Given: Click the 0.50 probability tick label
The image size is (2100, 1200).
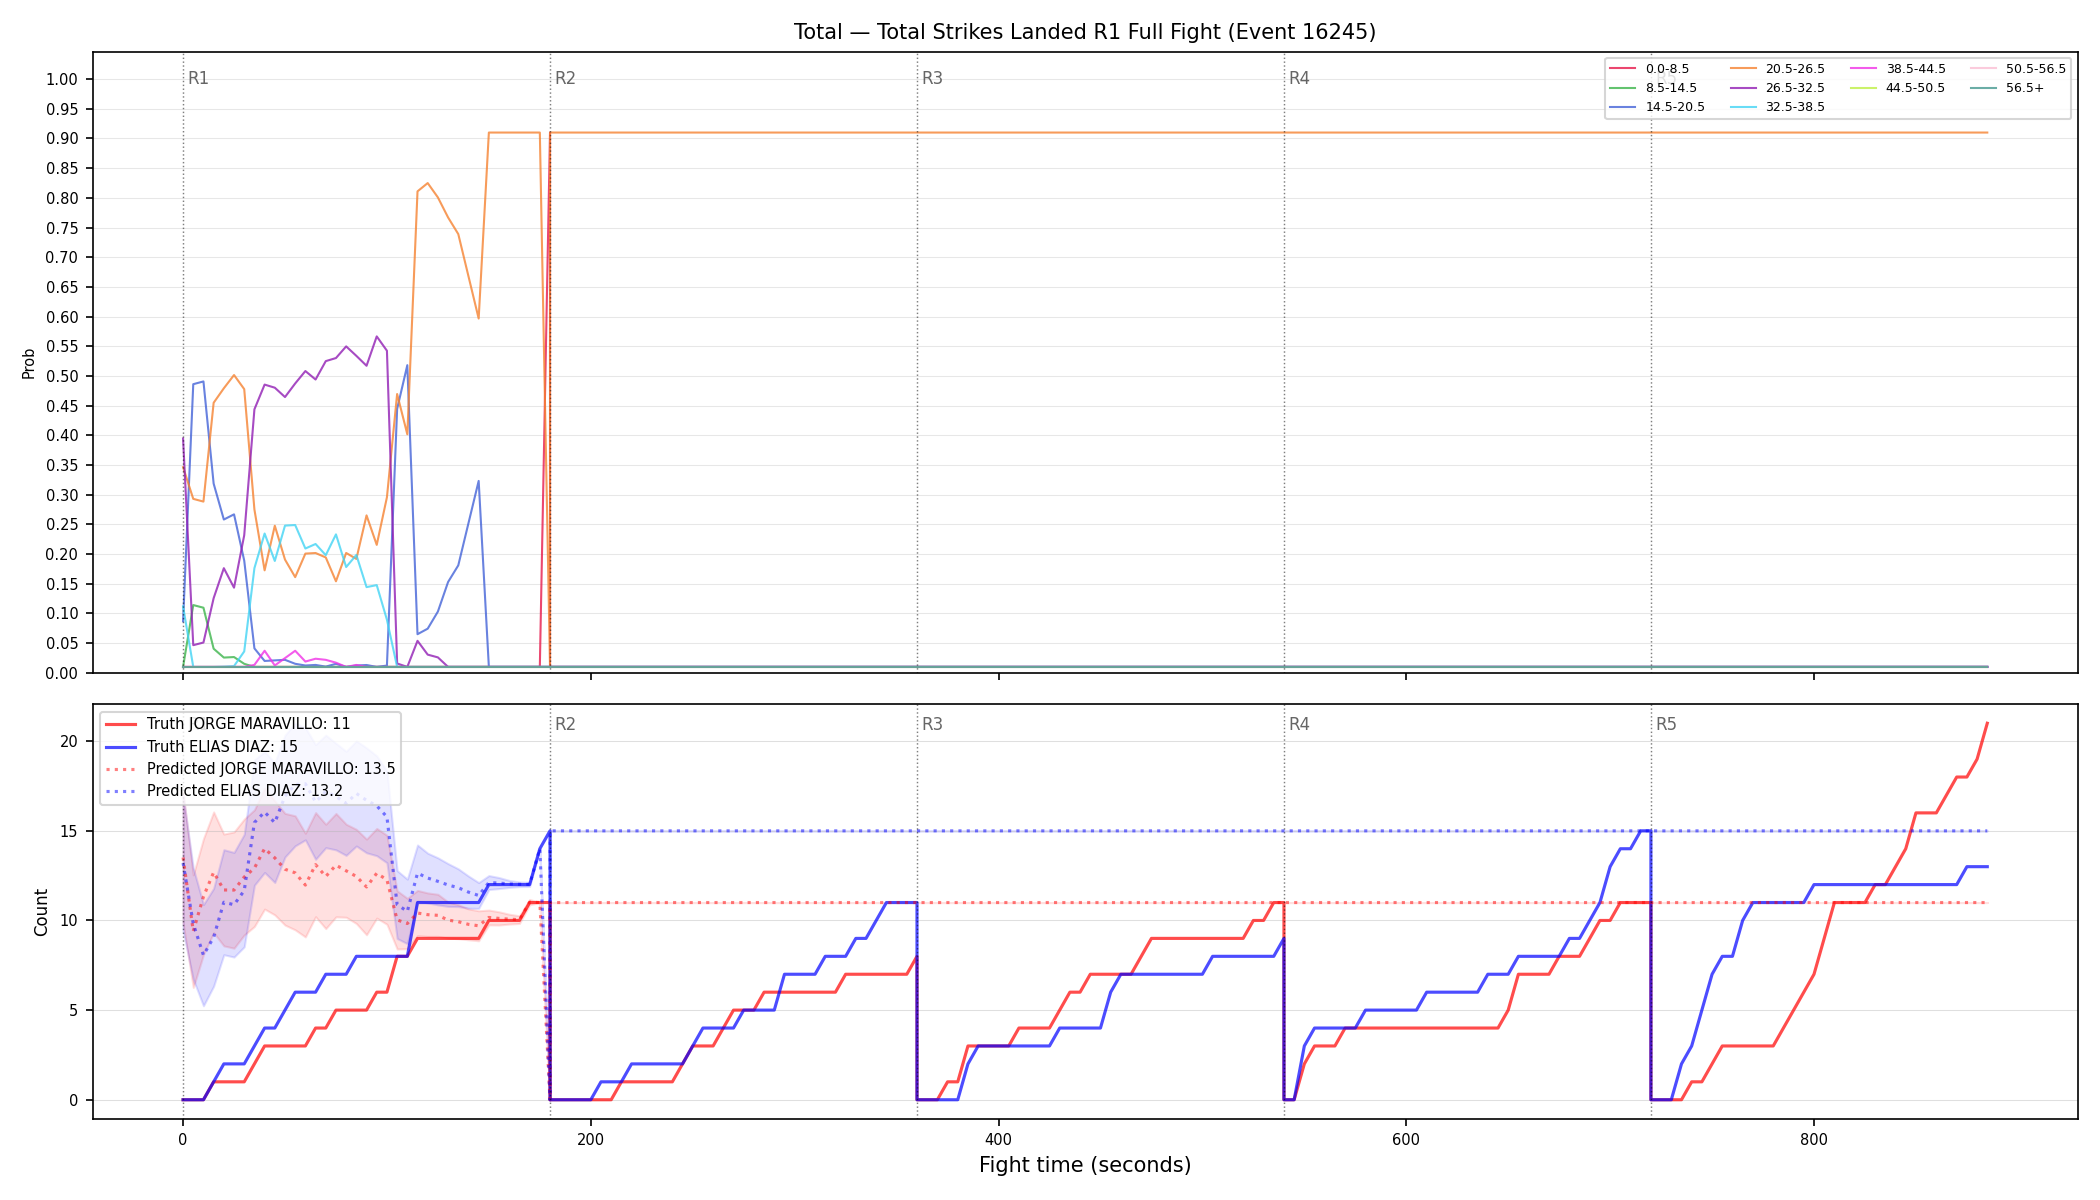Looking at the screenshot, I should (61, 377).
